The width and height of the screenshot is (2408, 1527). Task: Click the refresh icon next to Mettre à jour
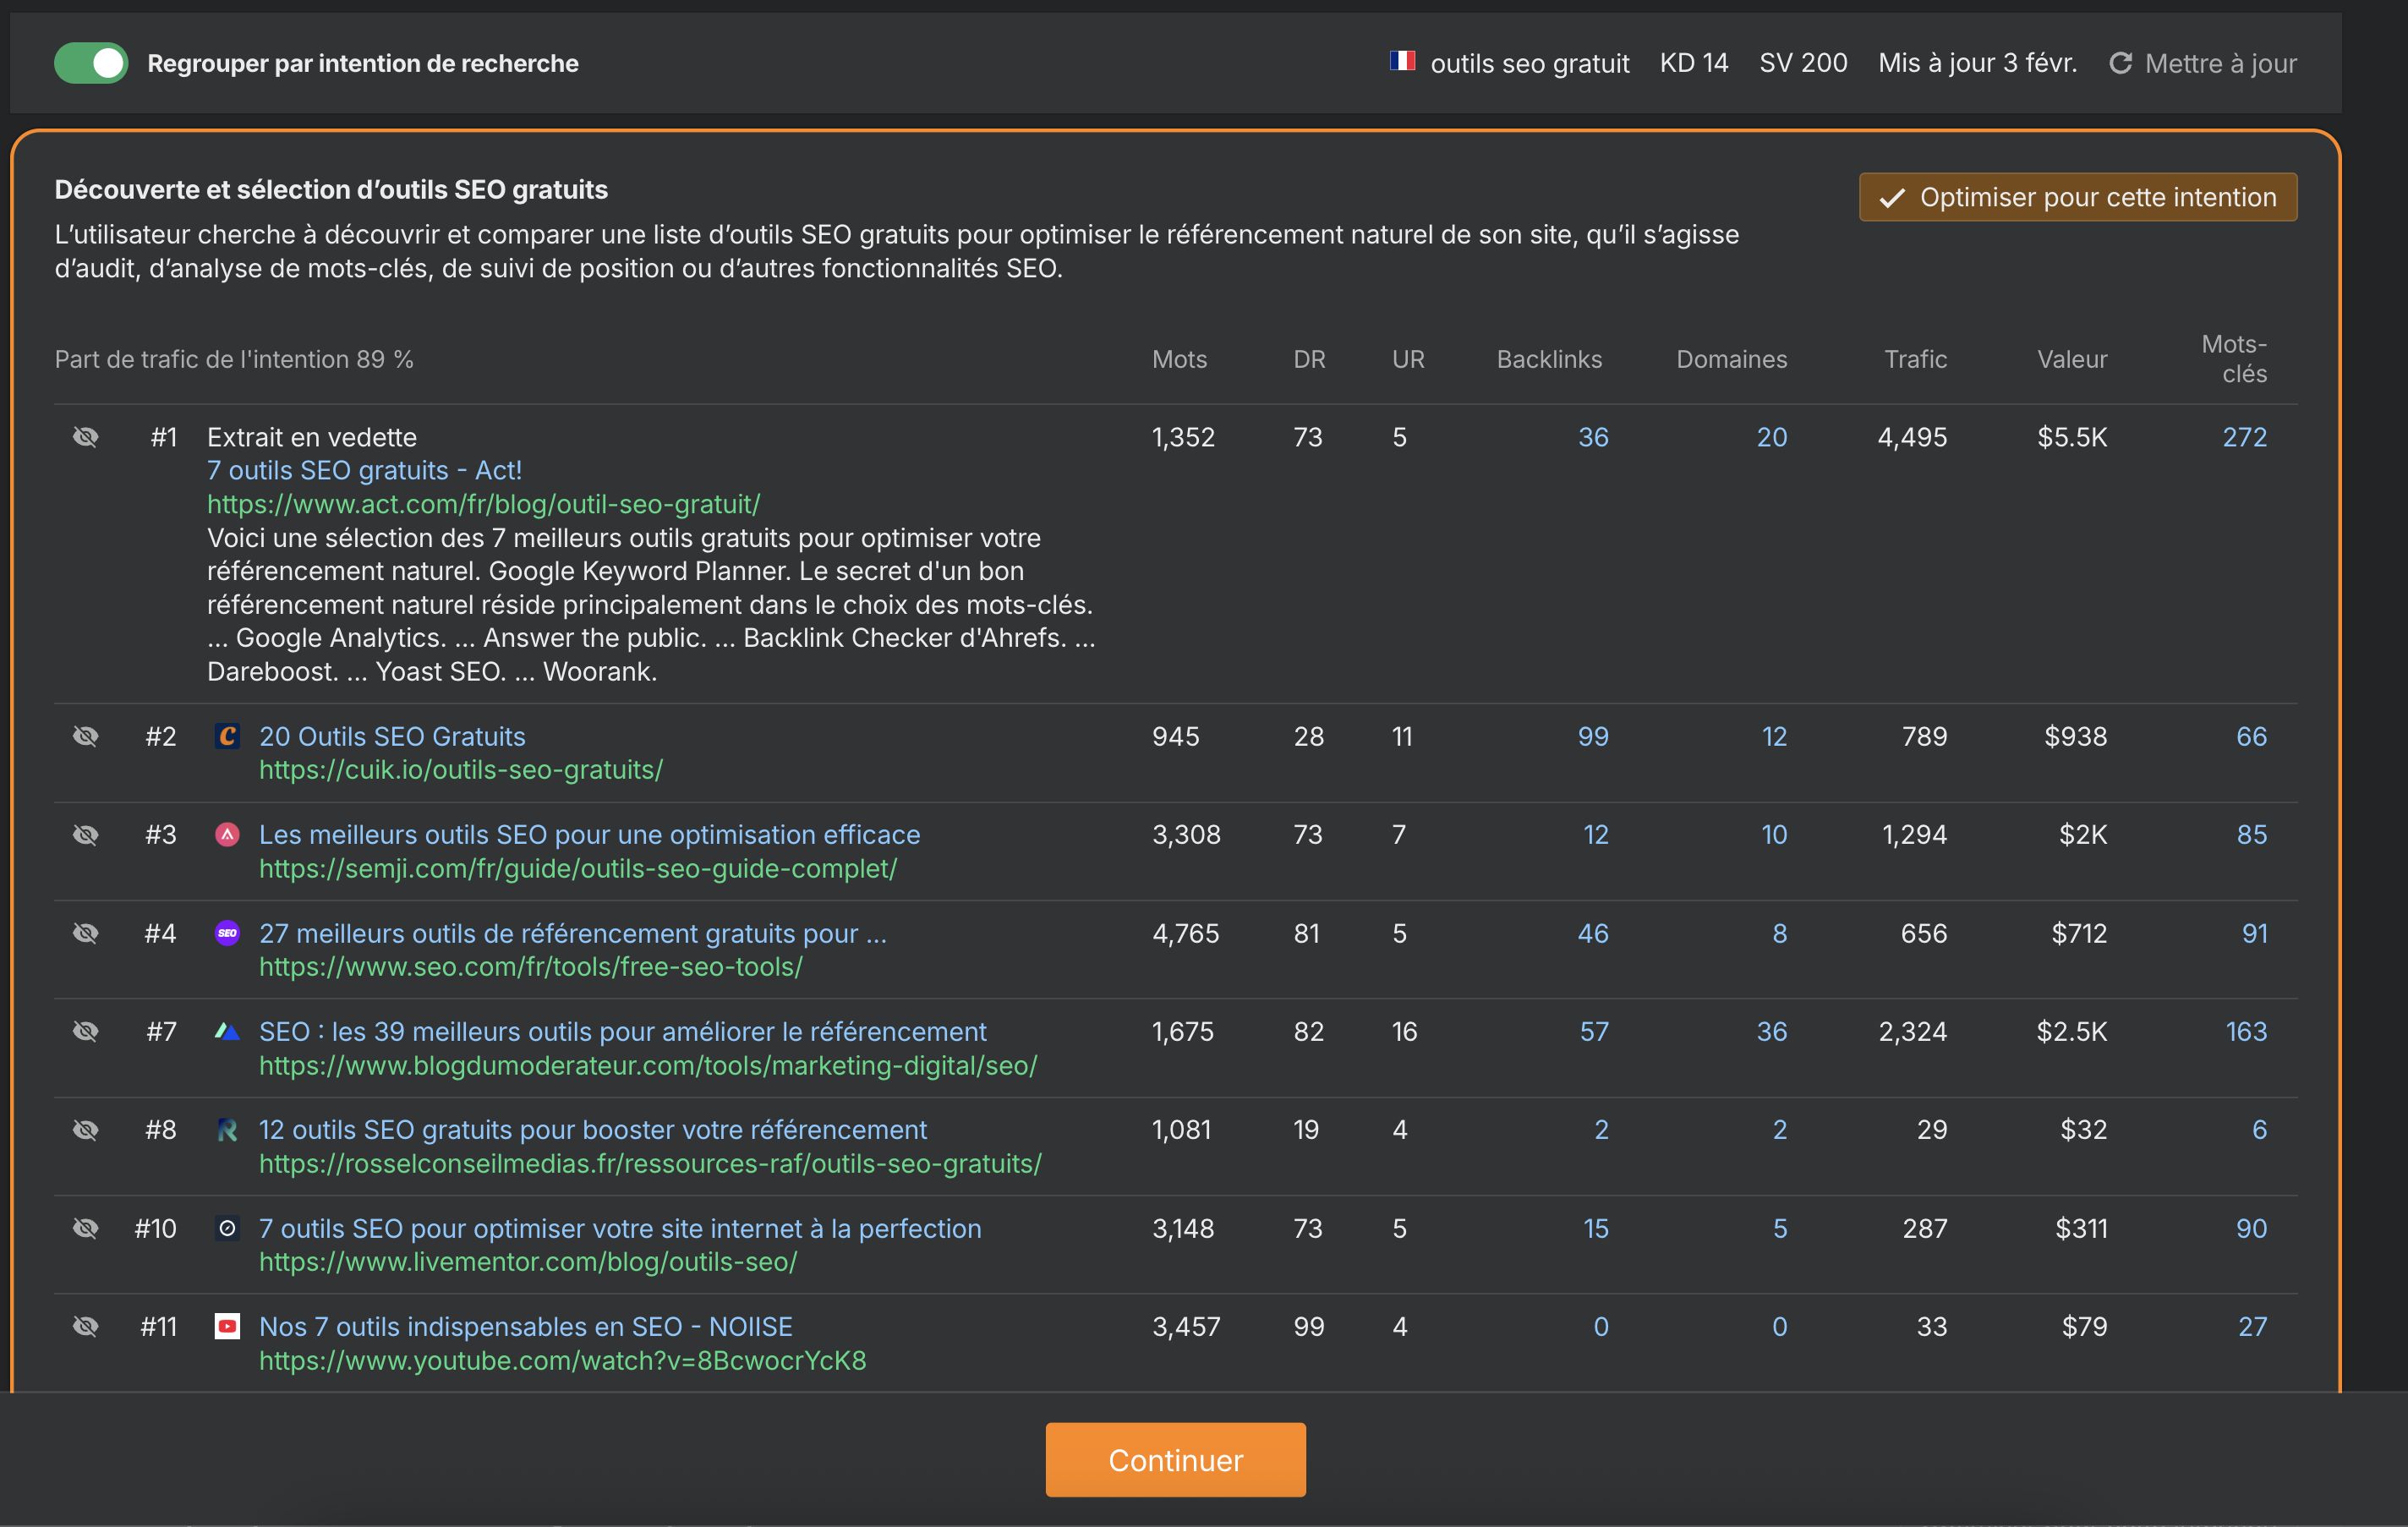[x=2122, y=62]
